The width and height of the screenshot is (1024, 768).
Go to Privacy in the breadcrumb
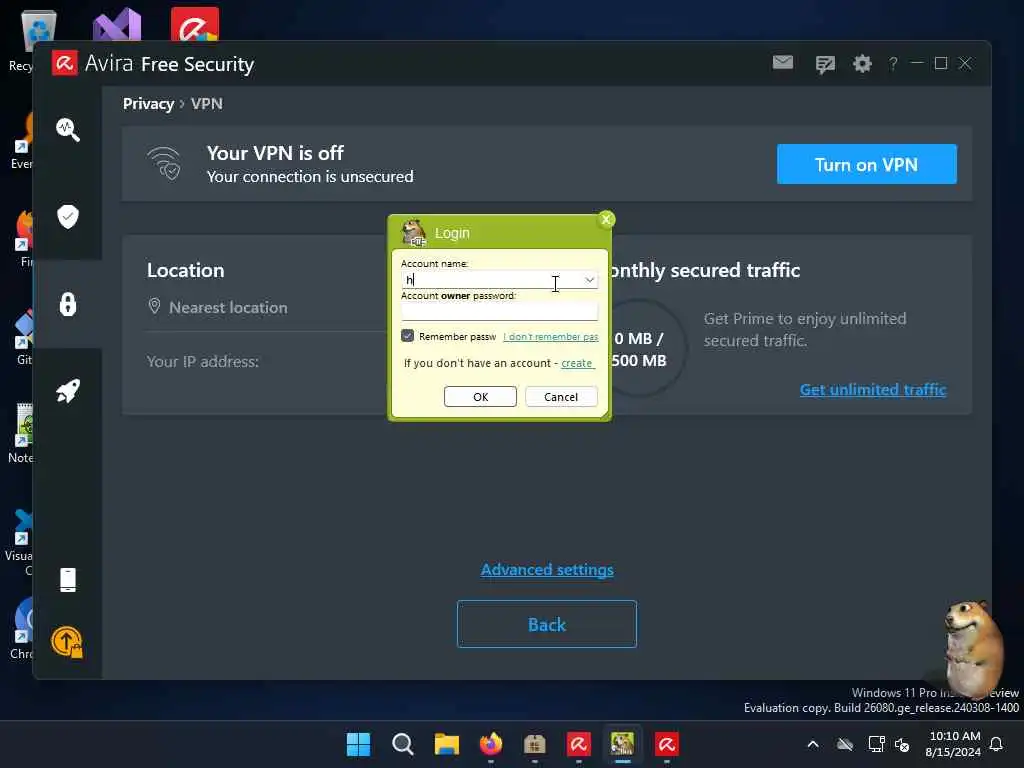click(148, 104)
